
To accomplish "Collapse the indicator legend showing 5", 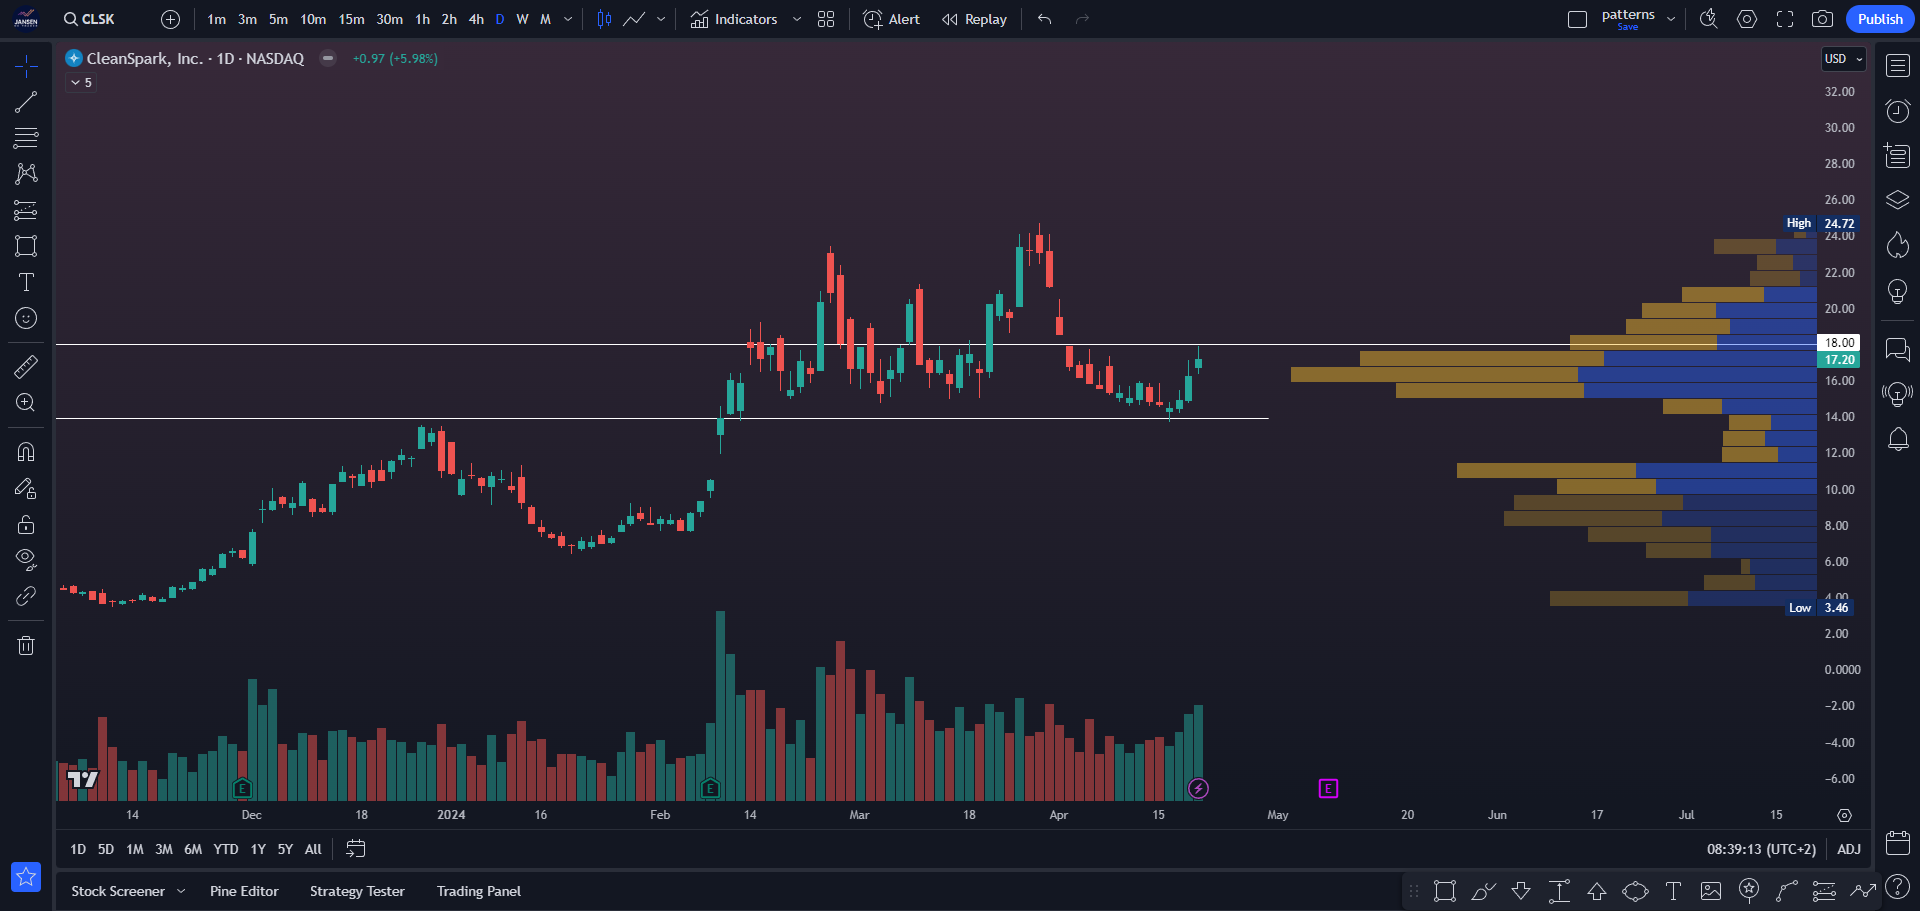I will pos(81,83).
